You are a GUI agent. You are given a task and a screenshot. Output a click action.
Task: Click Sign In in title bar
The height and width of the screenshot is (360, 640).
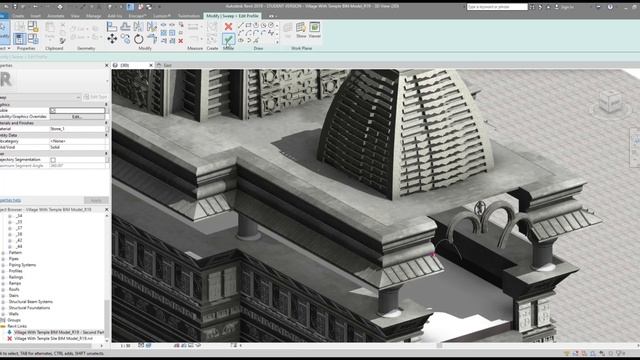click(x=567, y=7)
